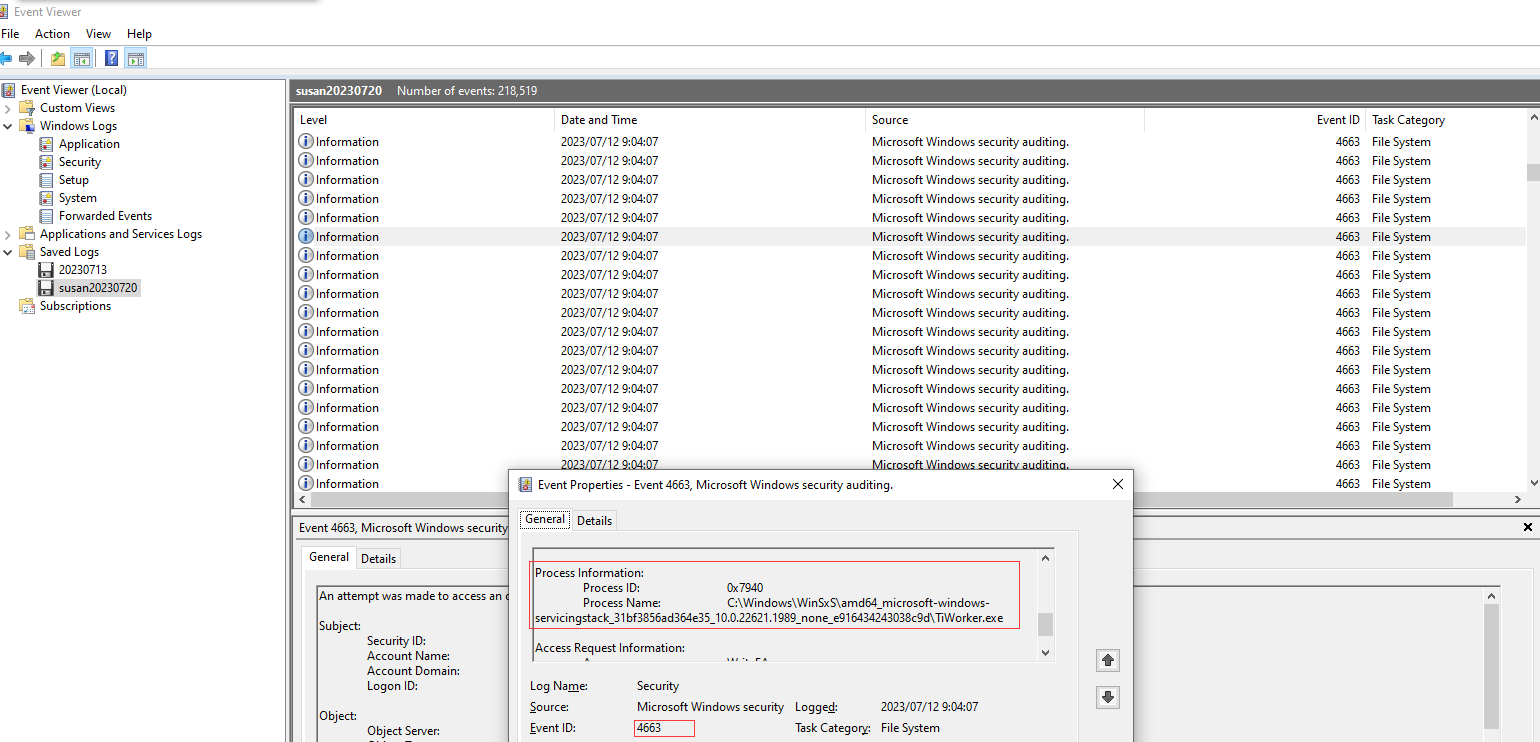Toggle the Show/Hide Console Tree toolbar icon
The image size is (1540, 742).
81,58
